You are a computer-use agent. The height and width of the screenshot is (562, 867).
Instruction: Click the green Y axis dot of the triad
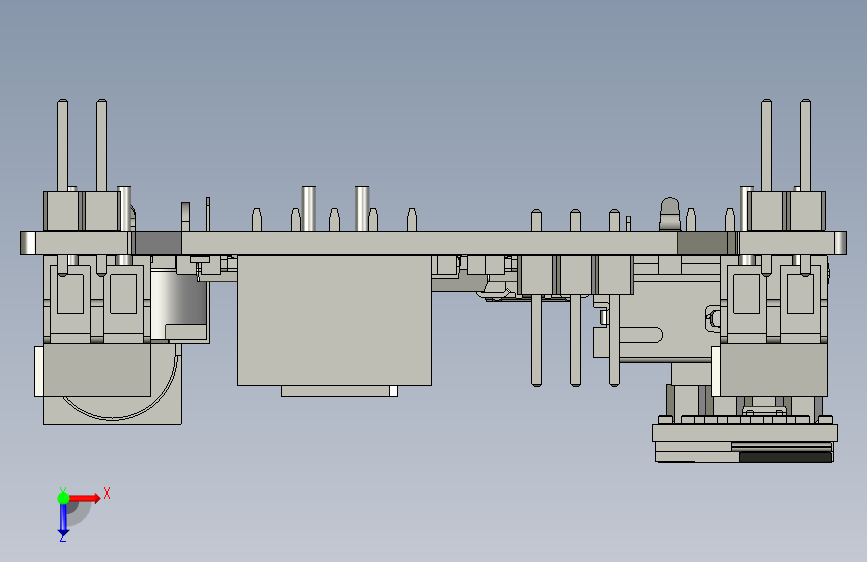pos(63,498)
